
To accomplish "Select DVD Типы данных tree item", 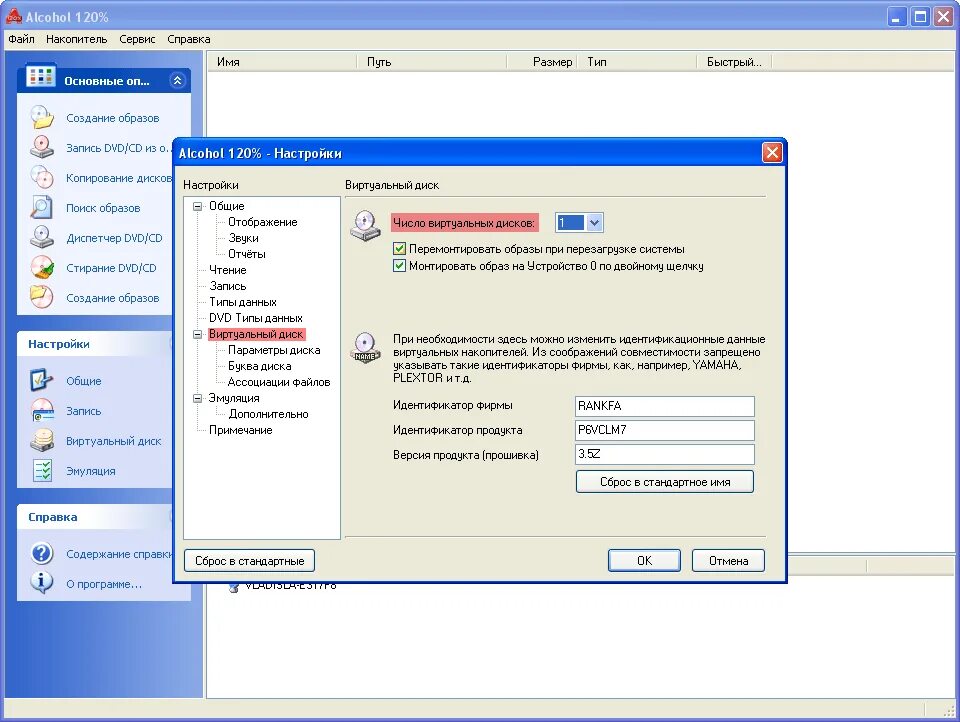I will [255, 318].
